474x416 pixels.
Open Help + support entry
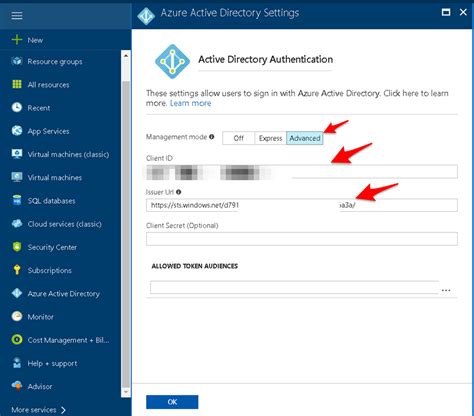tap(52, 363)
